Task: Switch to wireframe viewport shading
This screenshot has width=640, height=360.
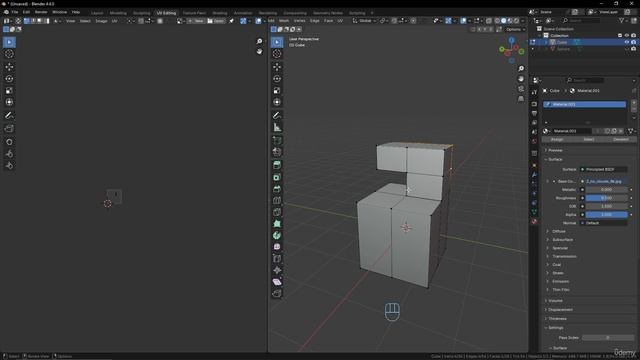Action: point(497,21)
